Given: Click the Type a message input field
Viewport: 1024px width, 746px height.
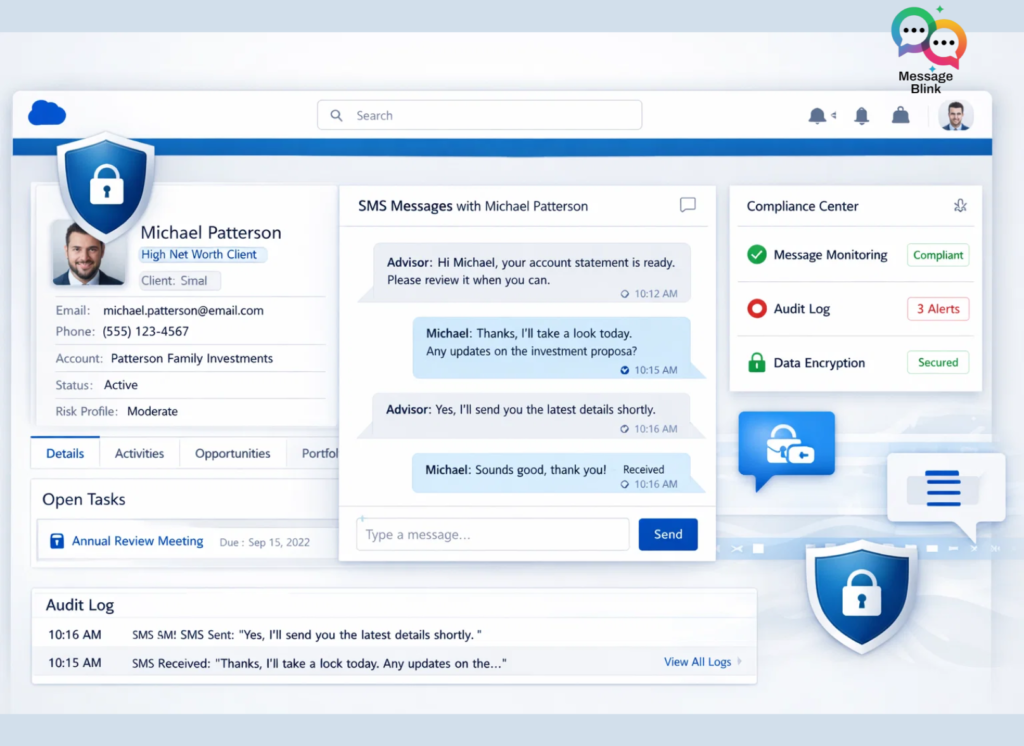Looking at the screenshot, I should [x=492, y=534].
